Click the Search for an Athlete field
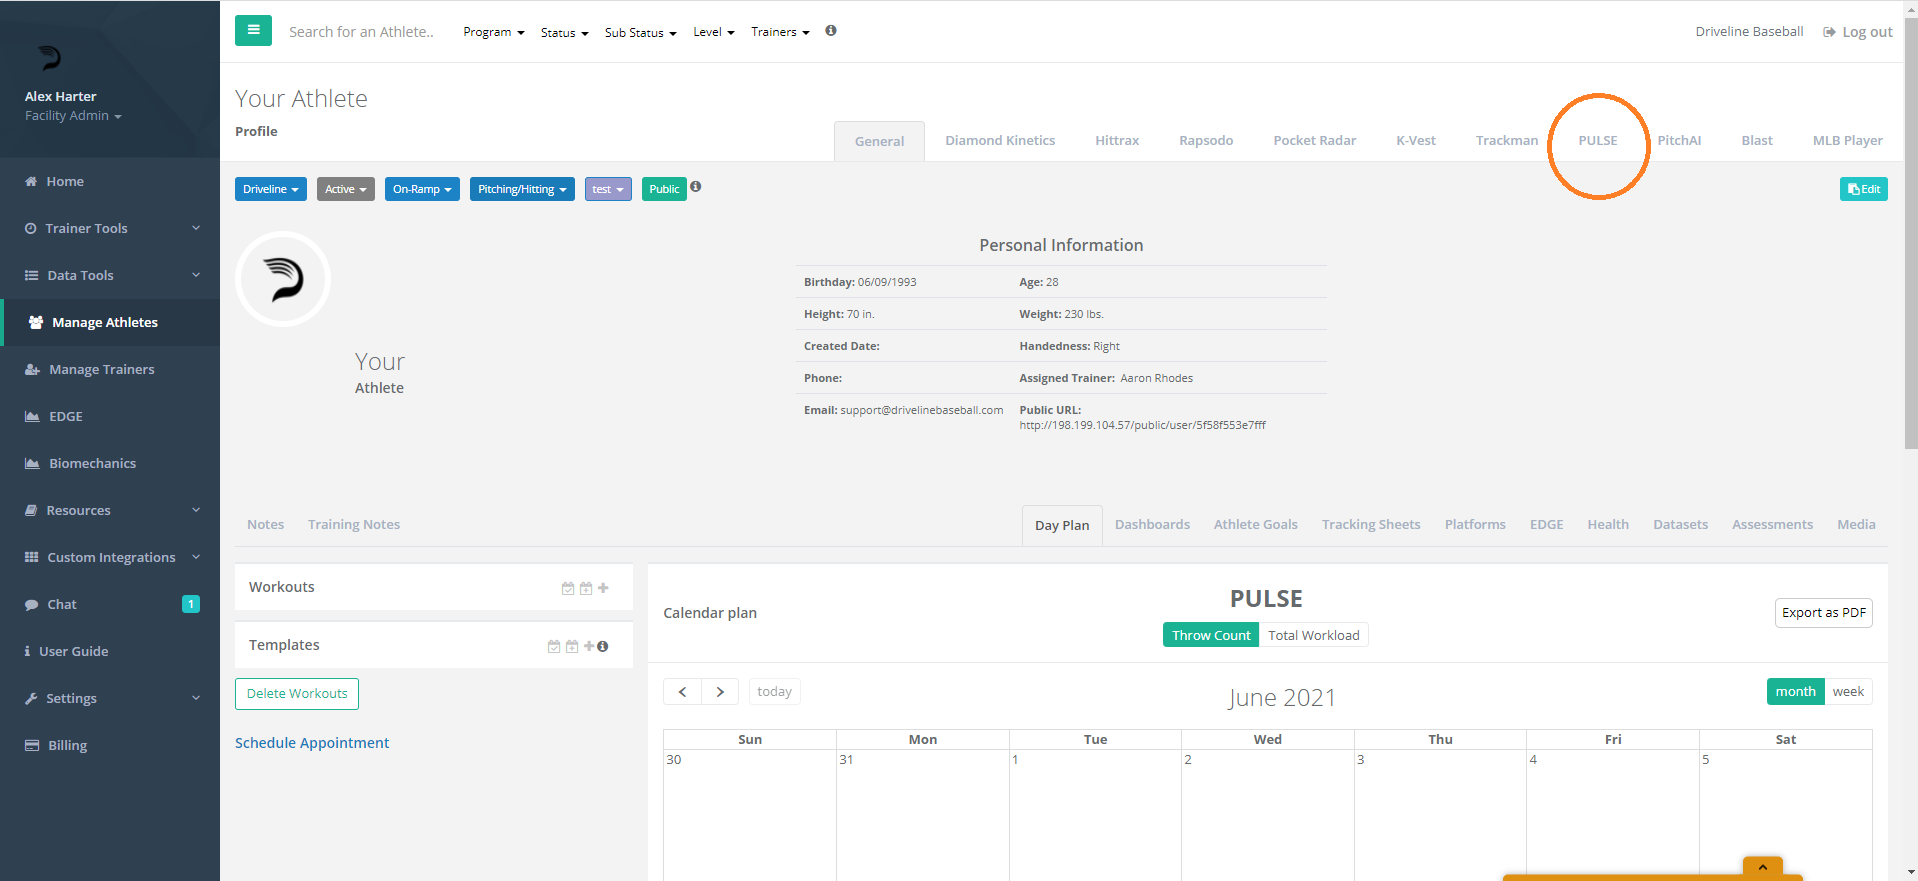This screenshot has width=1918, height=881. coord(361,32)
